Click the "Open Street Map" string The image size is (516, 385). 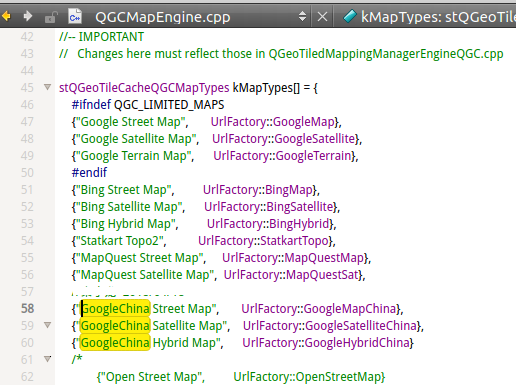[x=153, y=377]
